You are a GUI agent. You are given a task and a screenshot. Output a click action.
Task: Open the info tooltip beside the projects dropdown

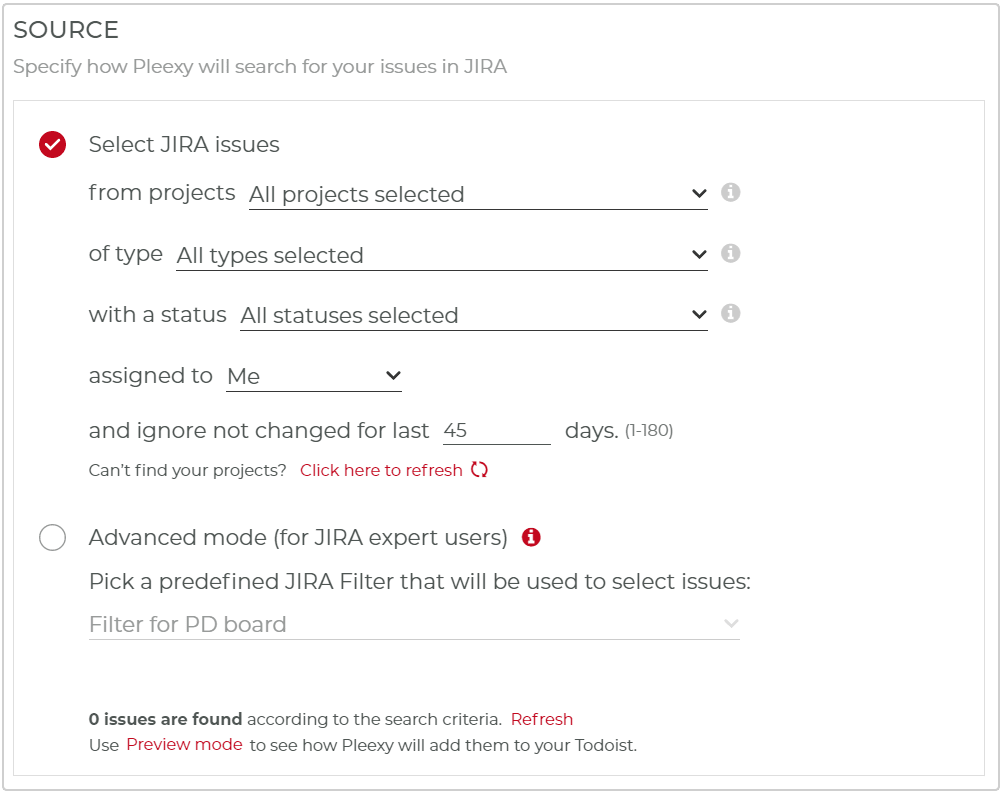click(730, 193)
